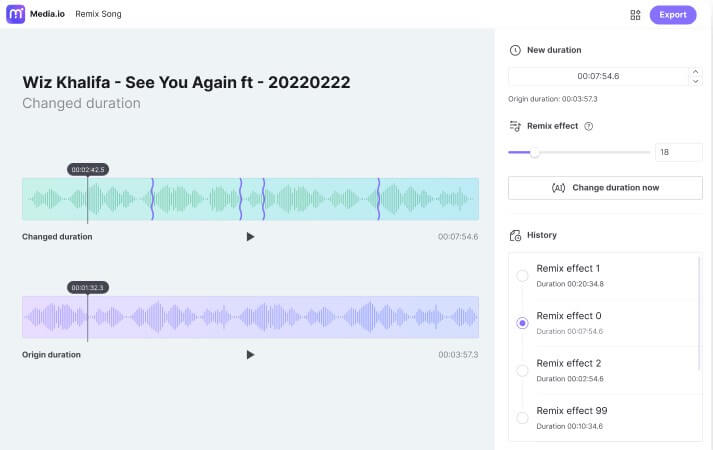Open Remix effect help question icon
The height and width of the screenshot is (450, 713).
pyautogui.click(x=588, y=126)
